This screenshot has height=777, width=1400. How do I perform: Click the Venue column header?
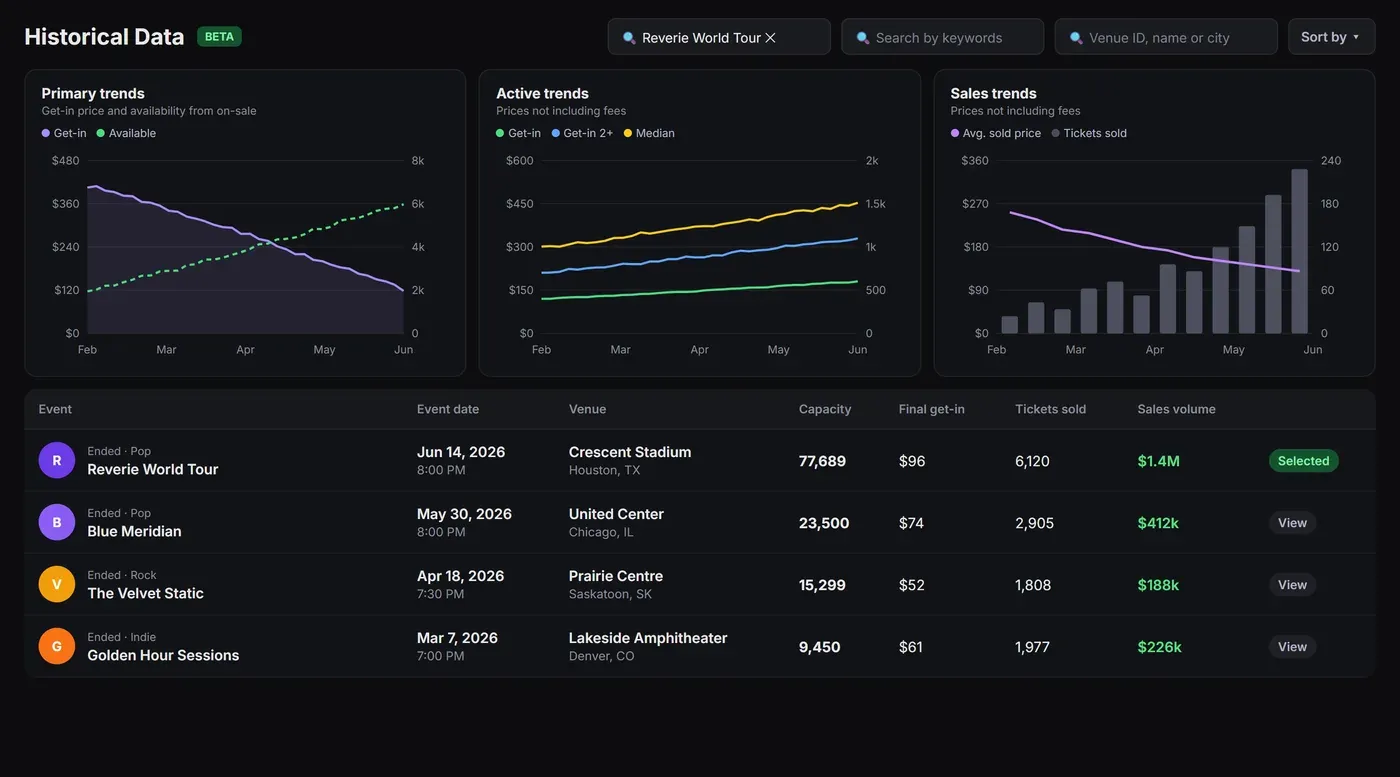coord(587,409)
